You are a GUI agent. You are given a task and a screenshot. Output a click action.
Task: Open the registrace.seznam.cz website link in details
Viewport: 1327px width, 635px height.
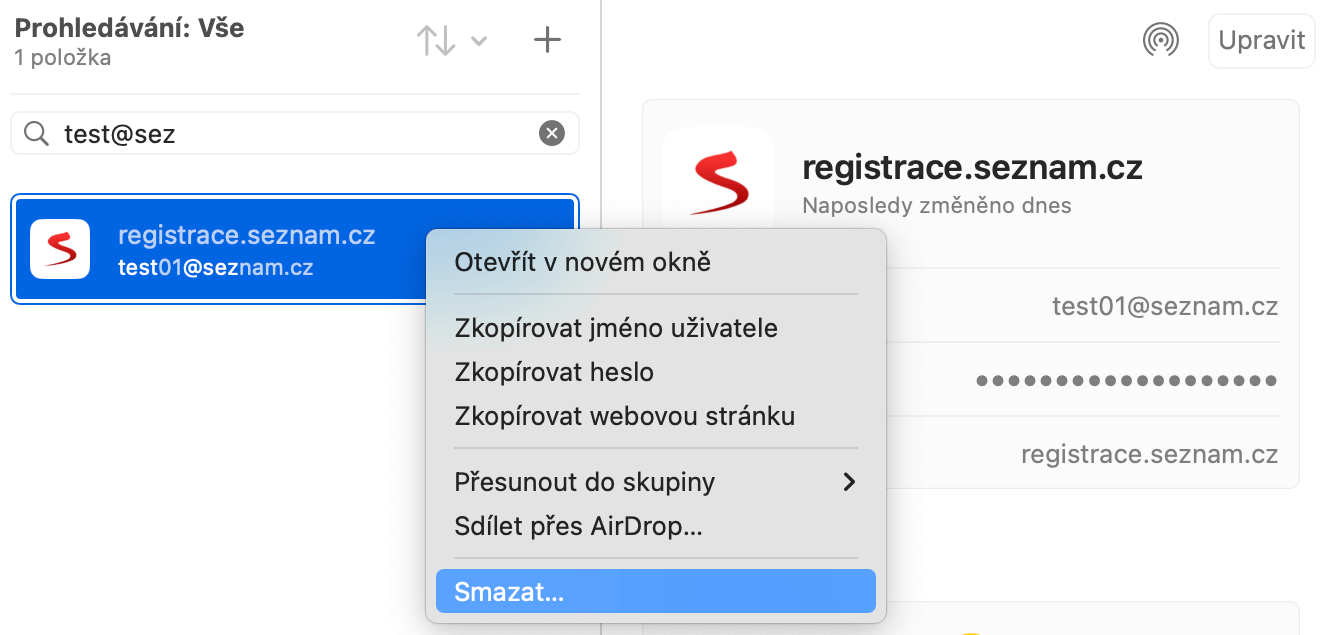coord(1149,454)
